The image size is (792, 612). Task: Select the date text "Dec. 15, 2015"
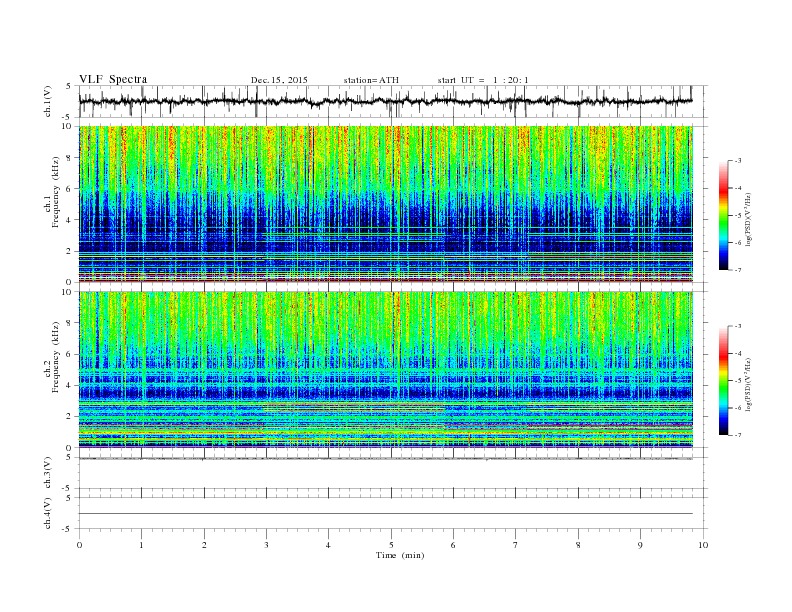pyautogui.click(x=279, y=80)
